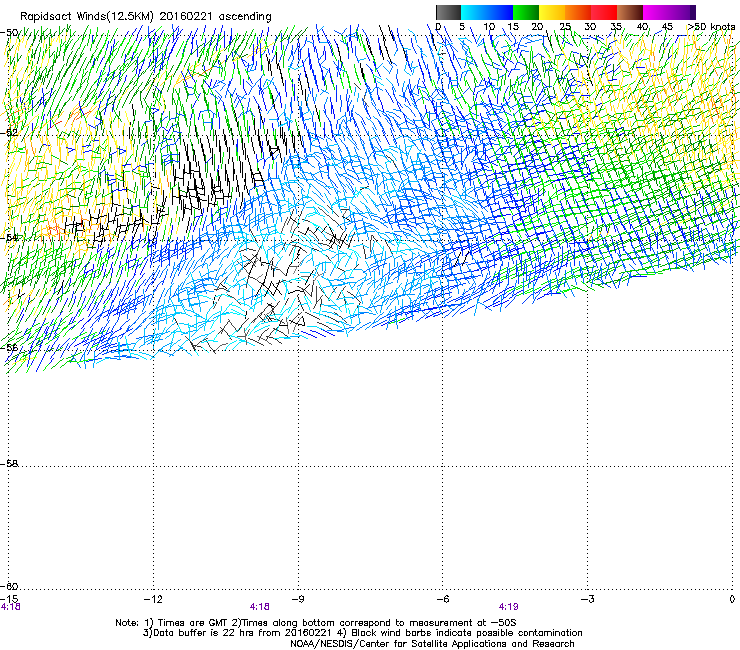
Task: Click the '-9' longitude axis label
Action: click(297, 599)
